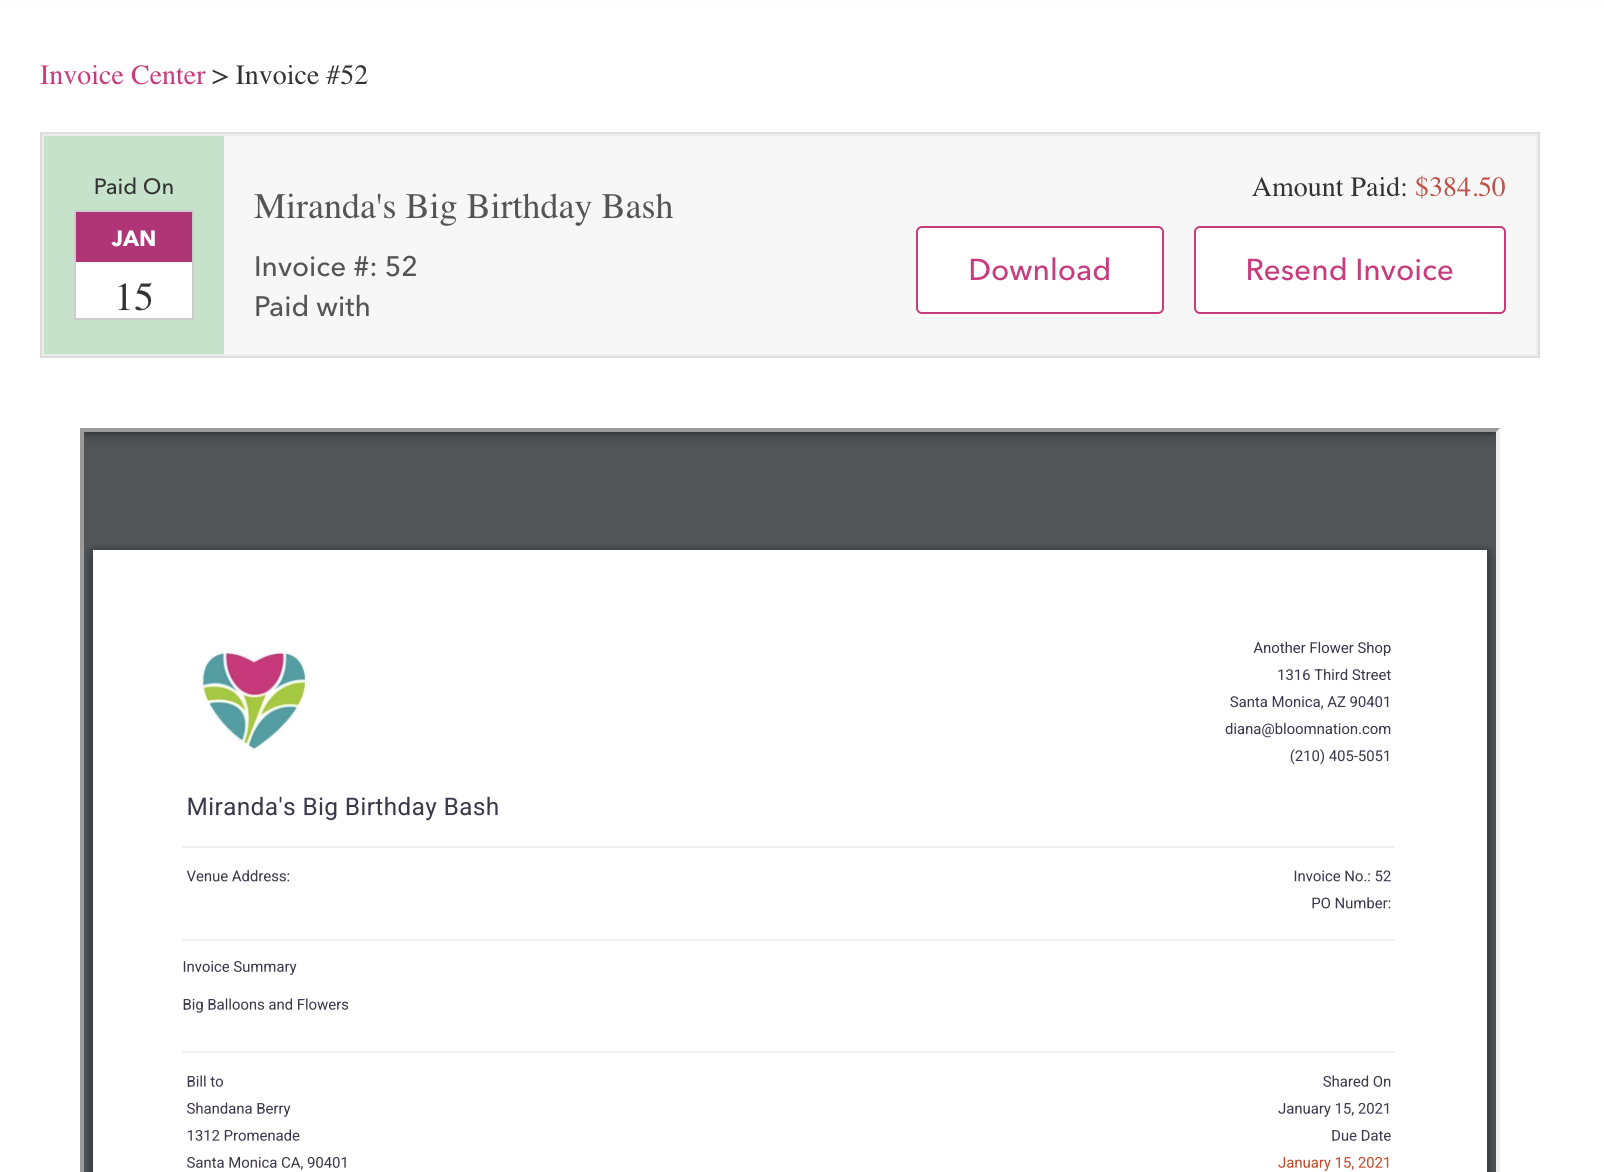Screen dimensions: 1604x1172
Task: Select the Amount Paid $384.50 value
Action: 1460,187
